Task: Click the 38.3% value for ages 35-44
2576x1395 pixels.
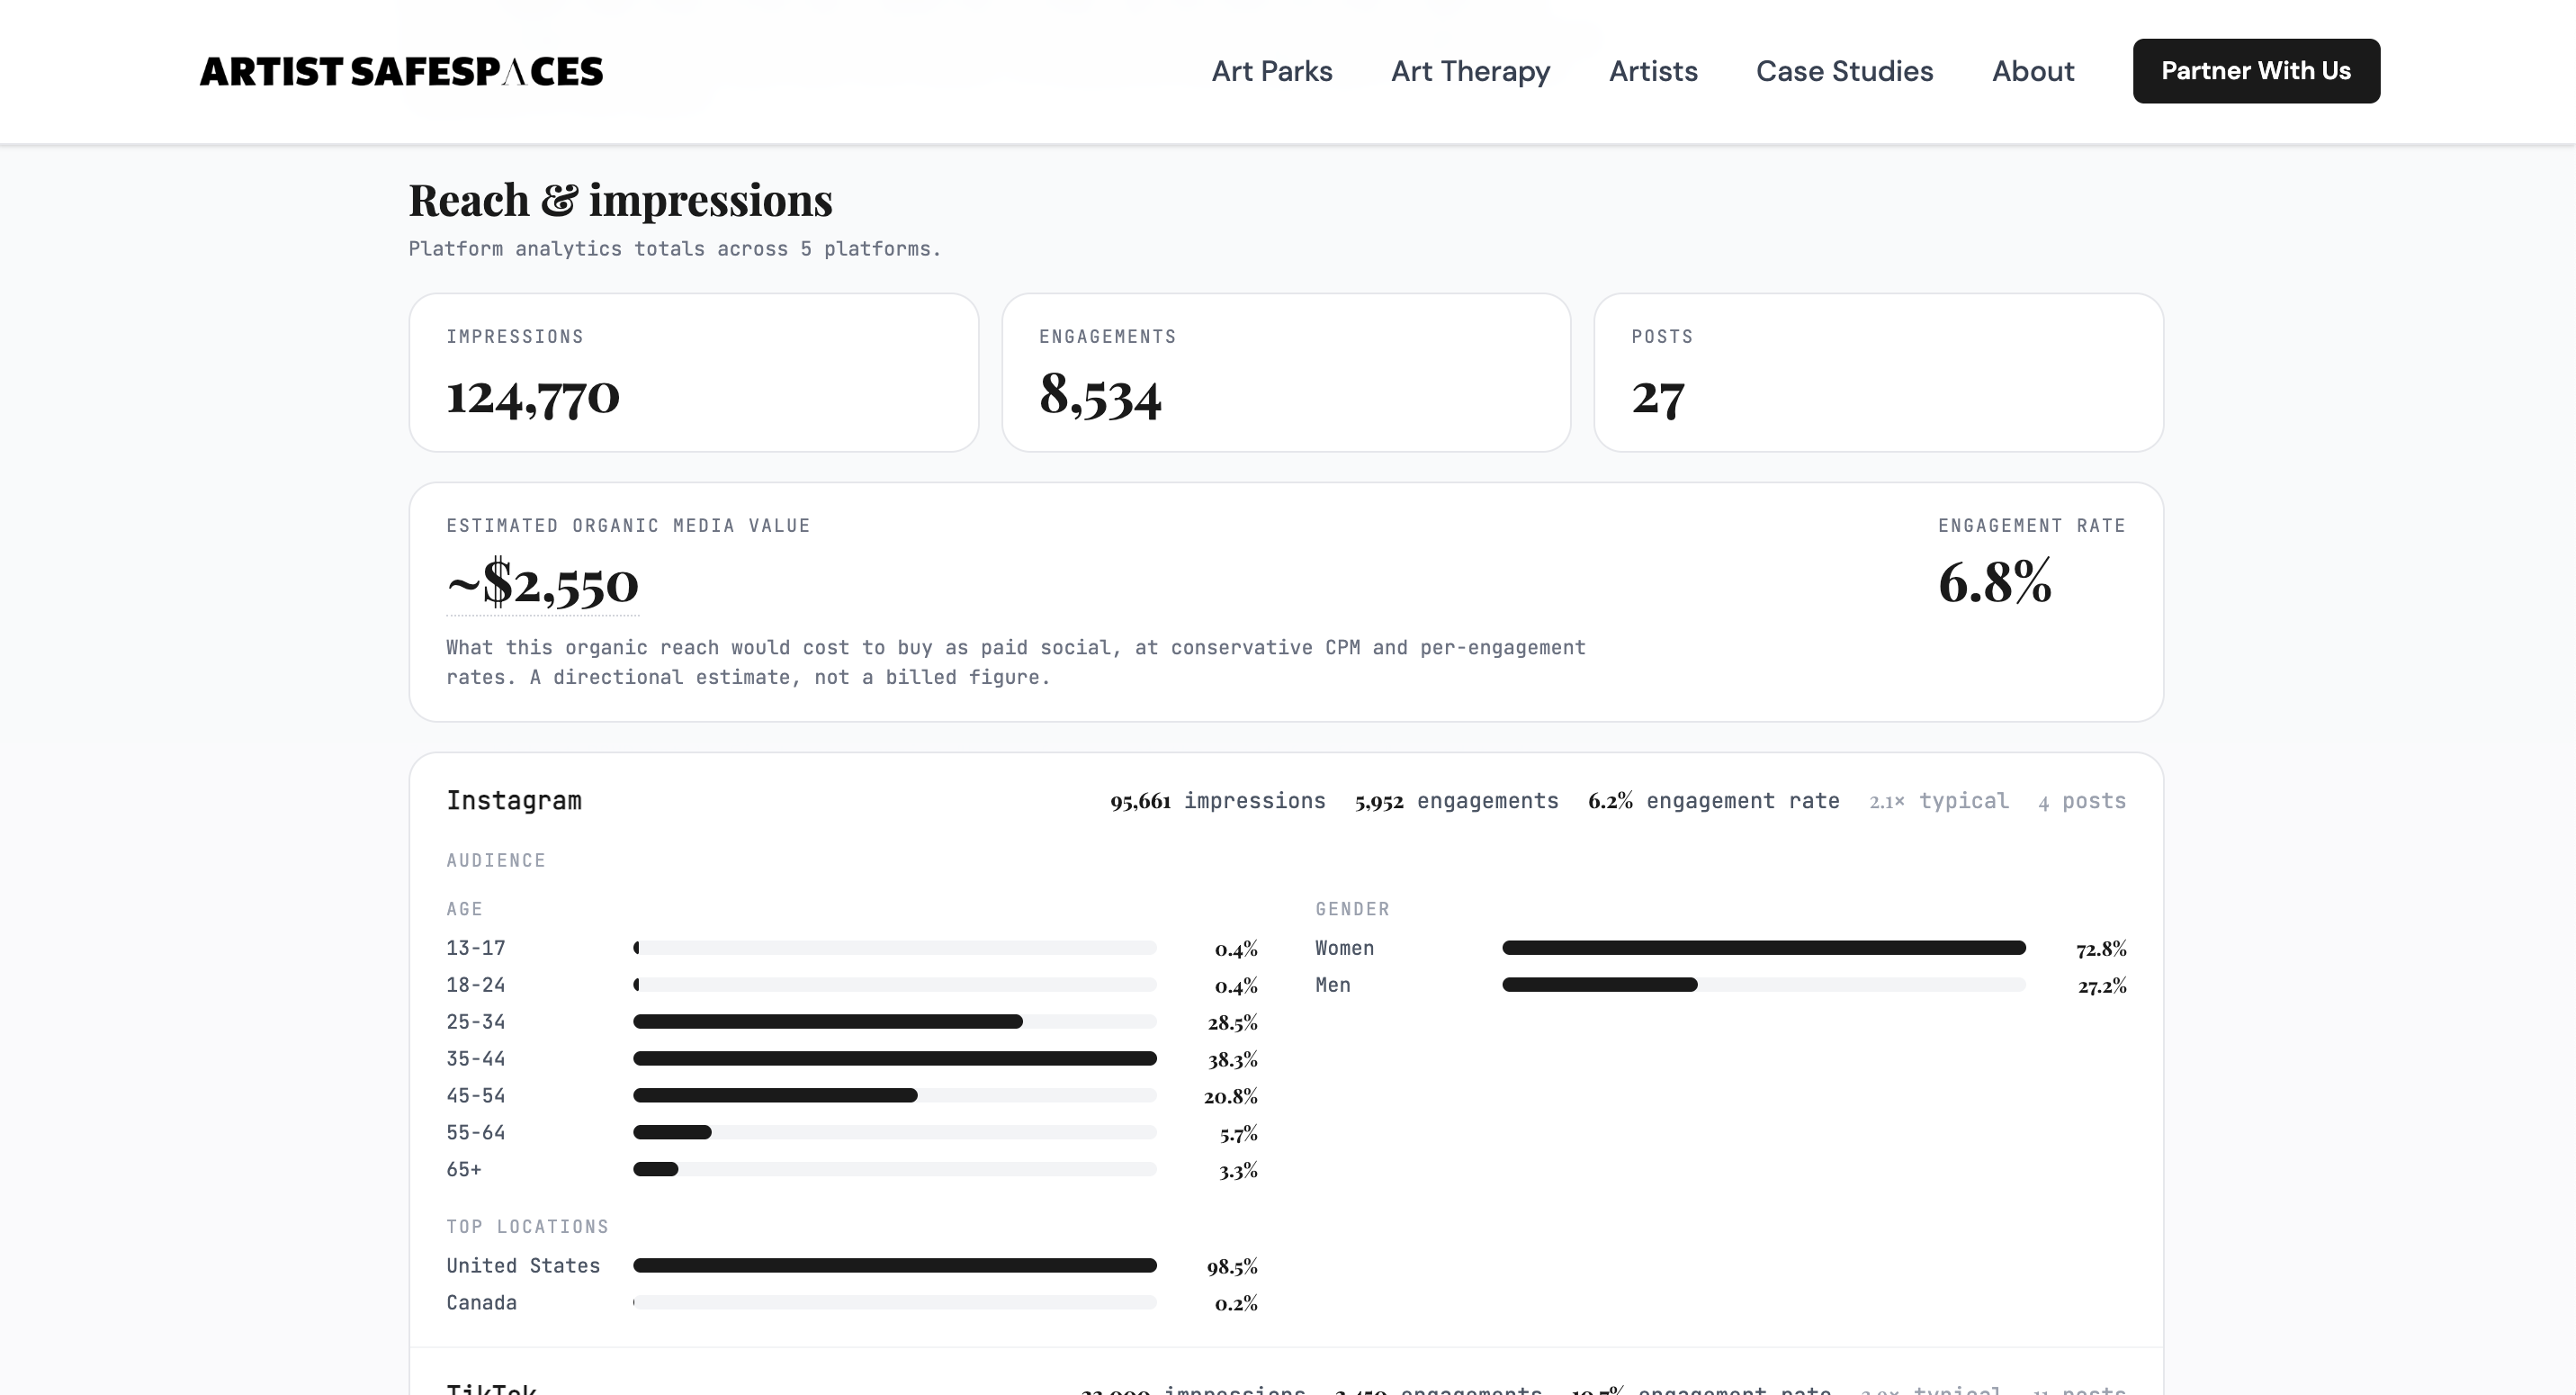Action: (x=1232, y=1059)
